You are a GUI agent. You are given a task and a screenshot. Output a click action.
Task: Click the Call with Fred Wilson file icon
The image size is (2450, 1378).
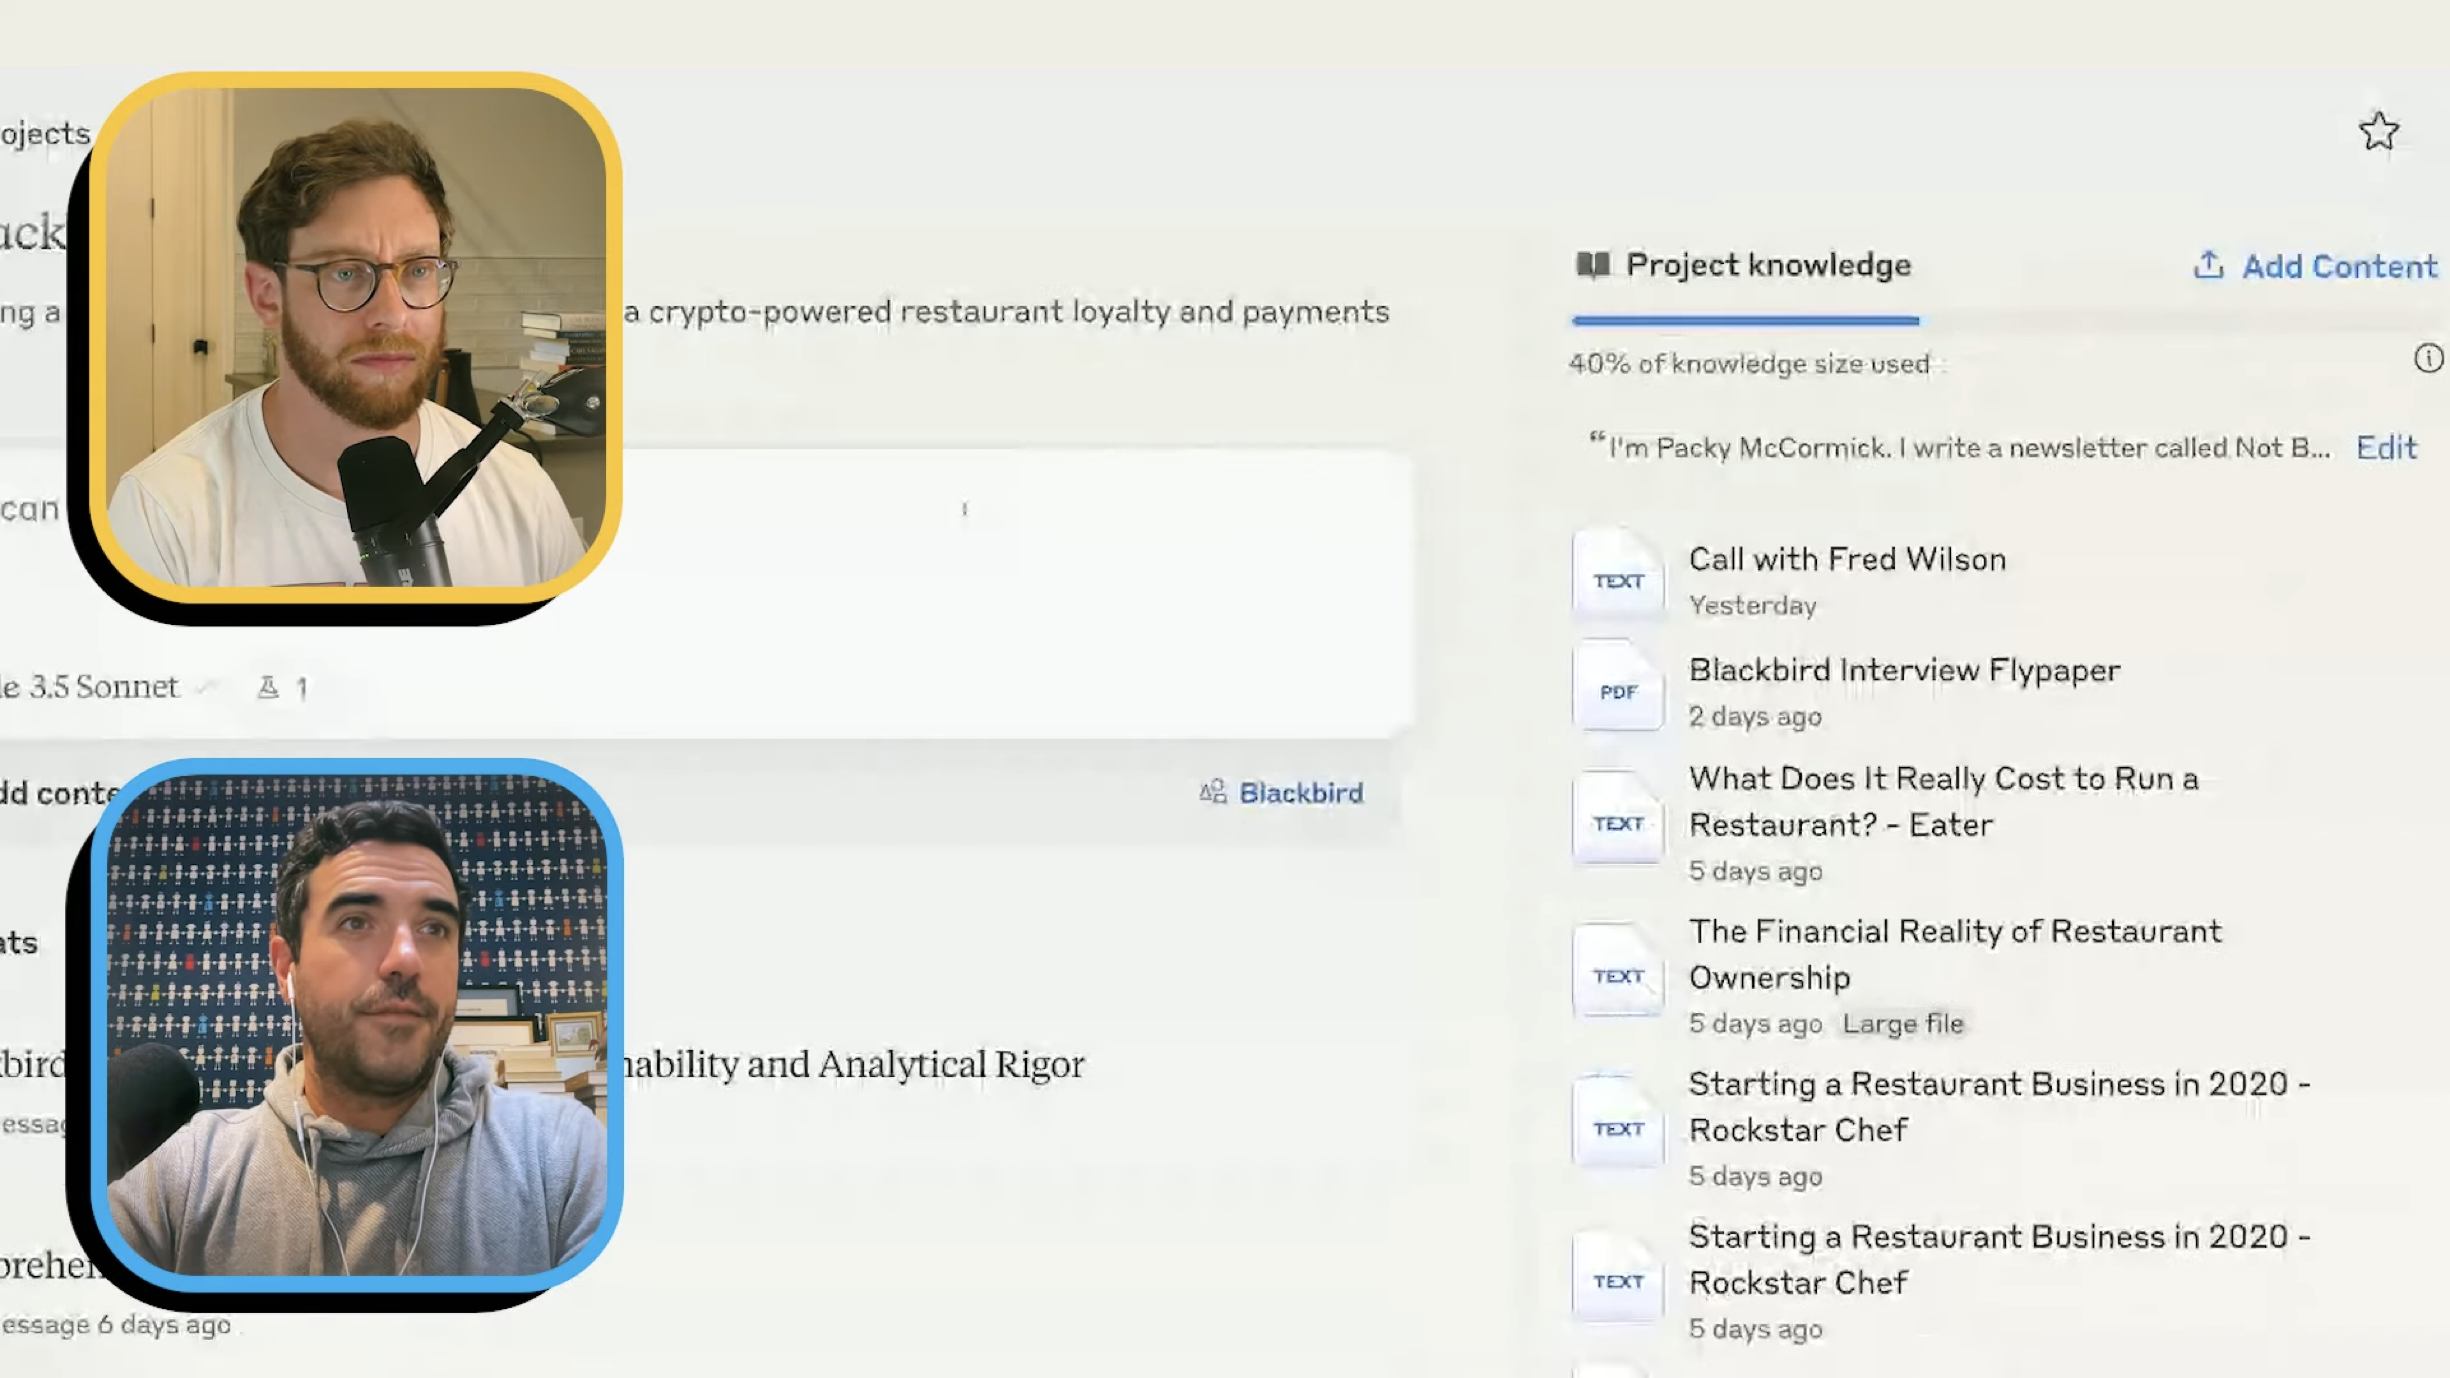(1617, 579)
